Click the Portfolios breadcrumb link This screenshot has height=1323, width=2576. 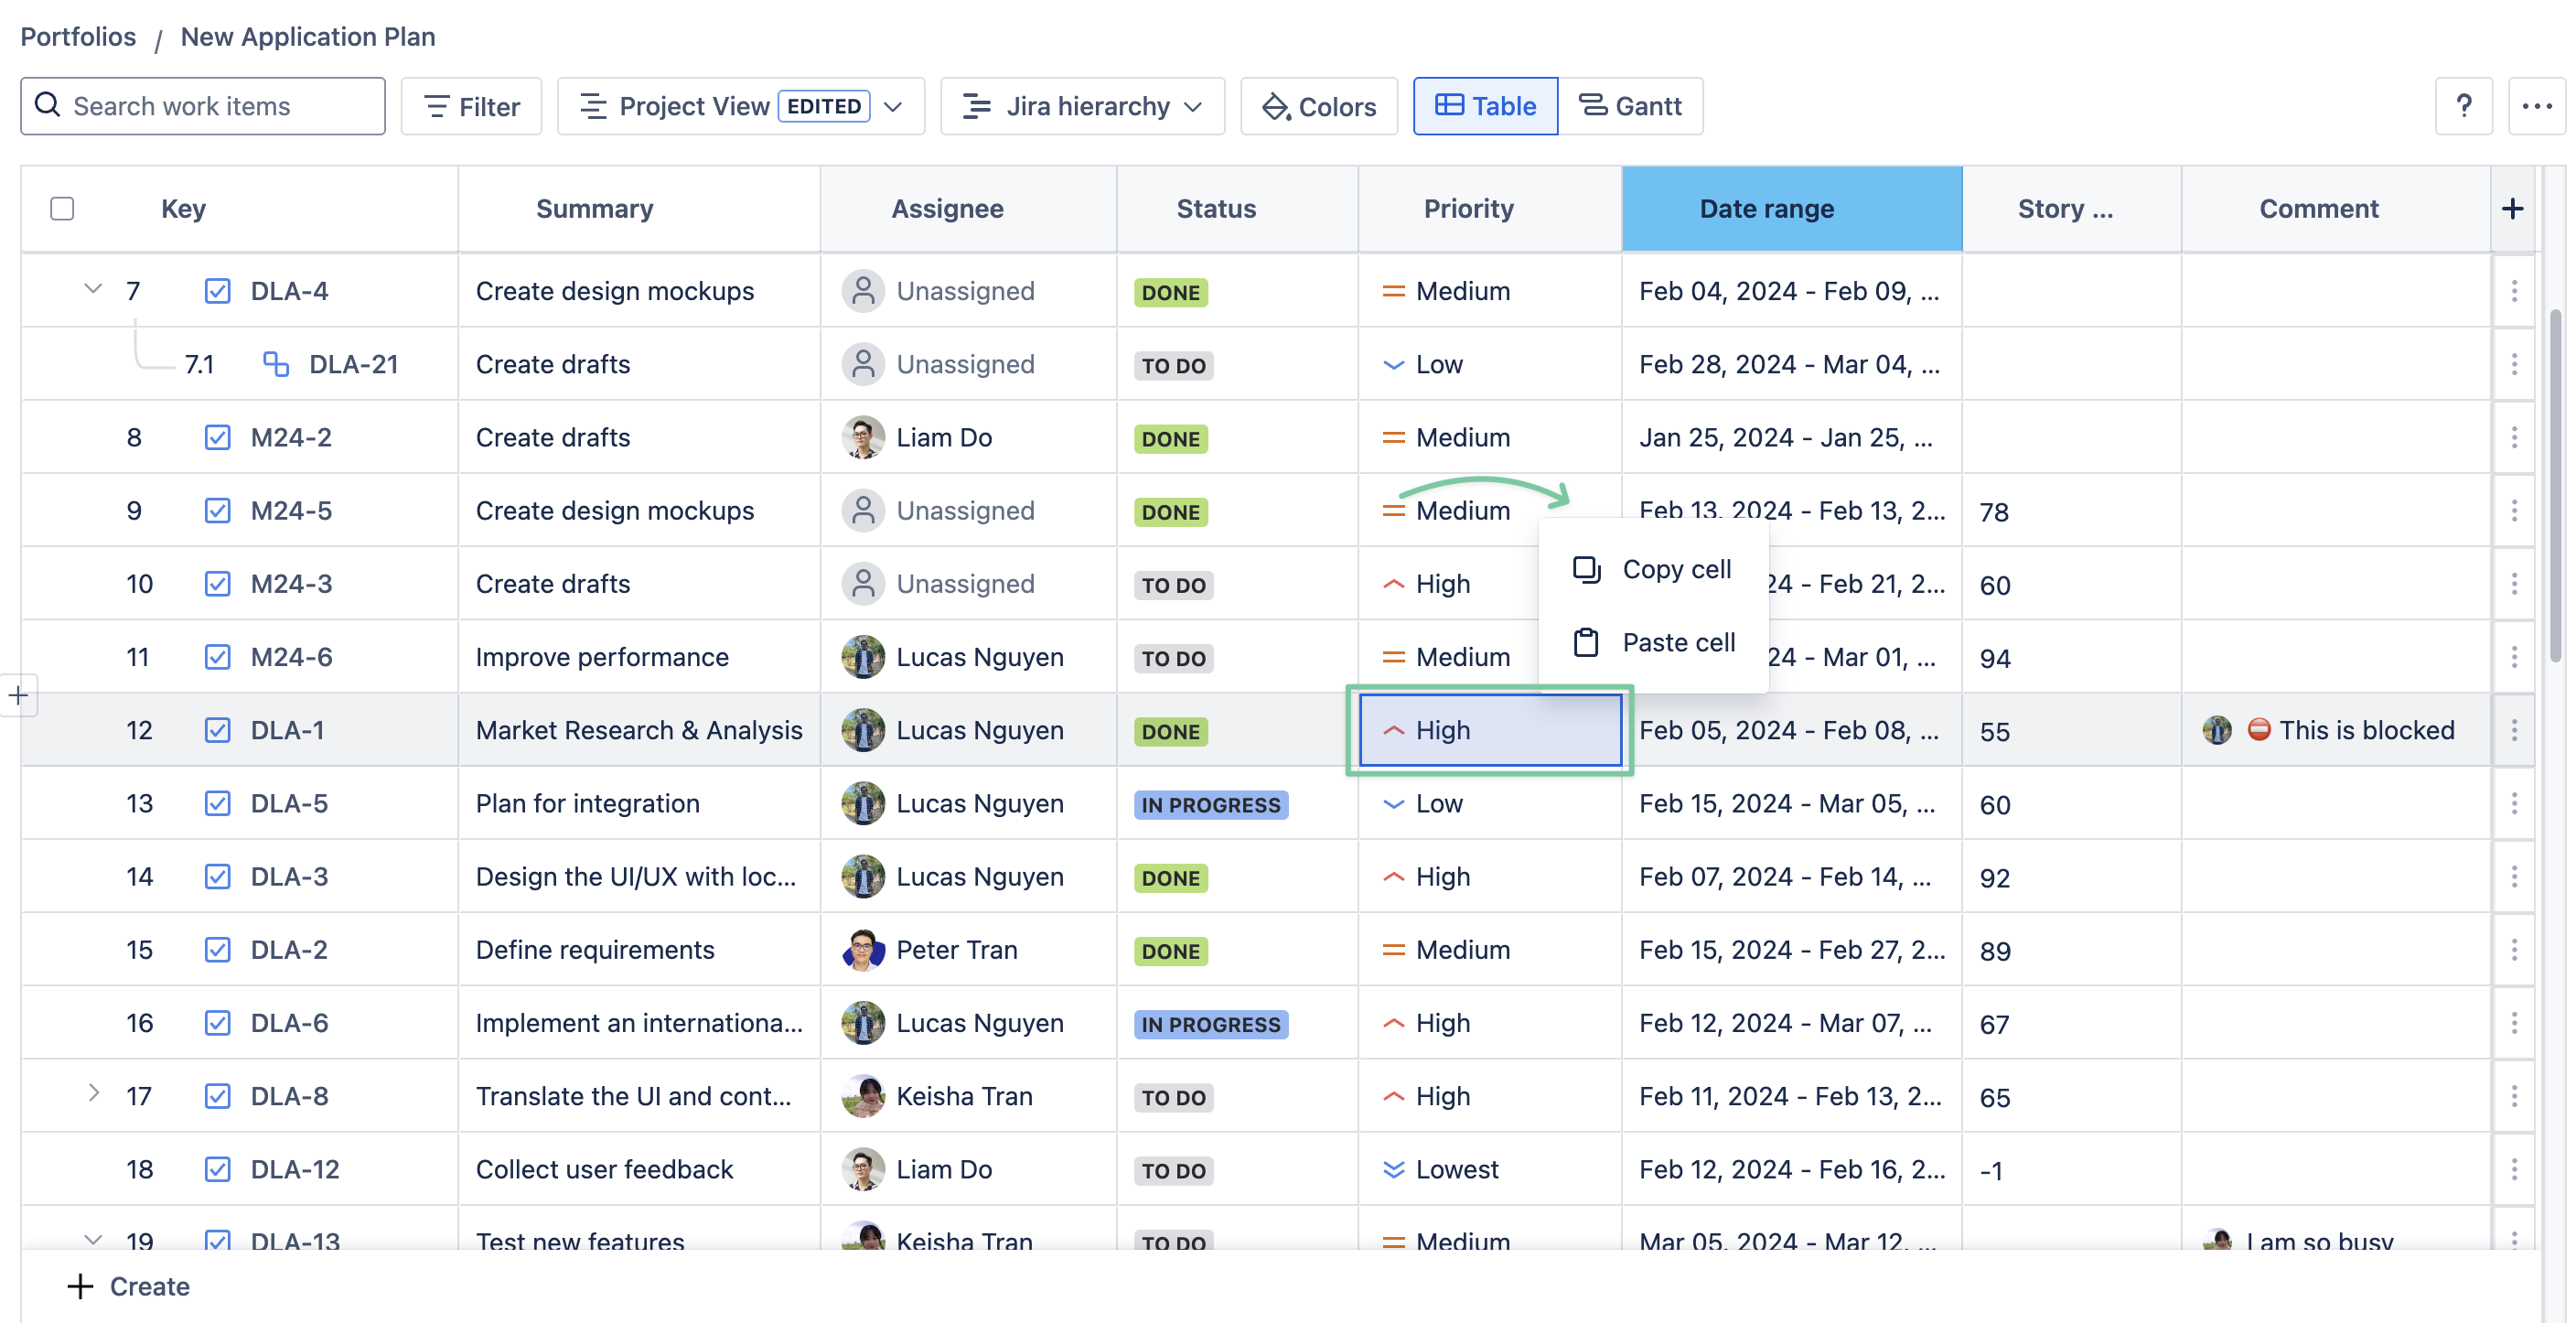78,37
